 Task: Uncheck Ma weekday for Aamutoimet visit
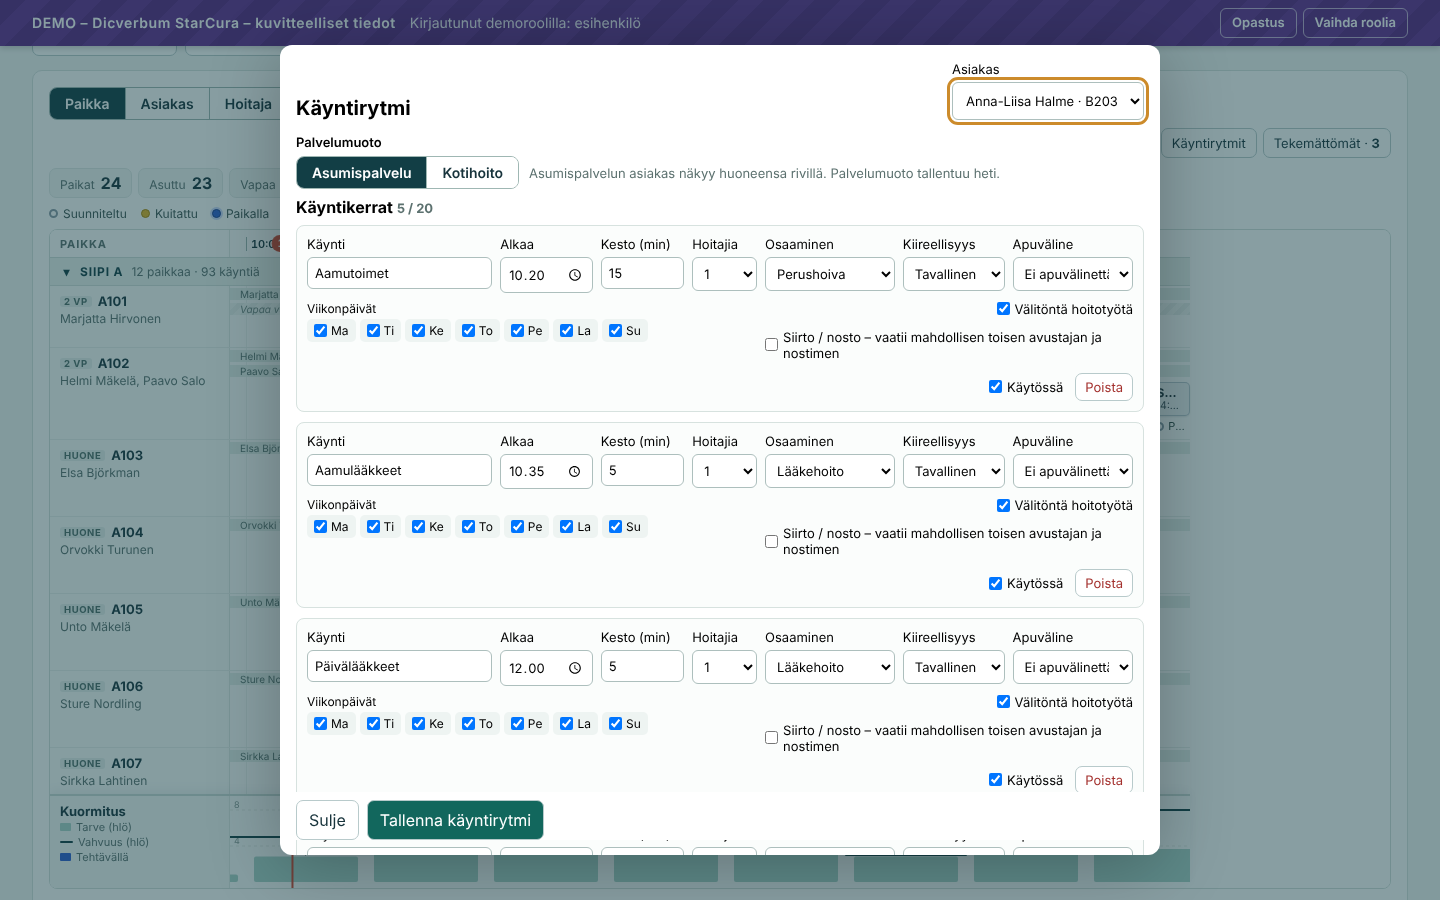point(320,331)
